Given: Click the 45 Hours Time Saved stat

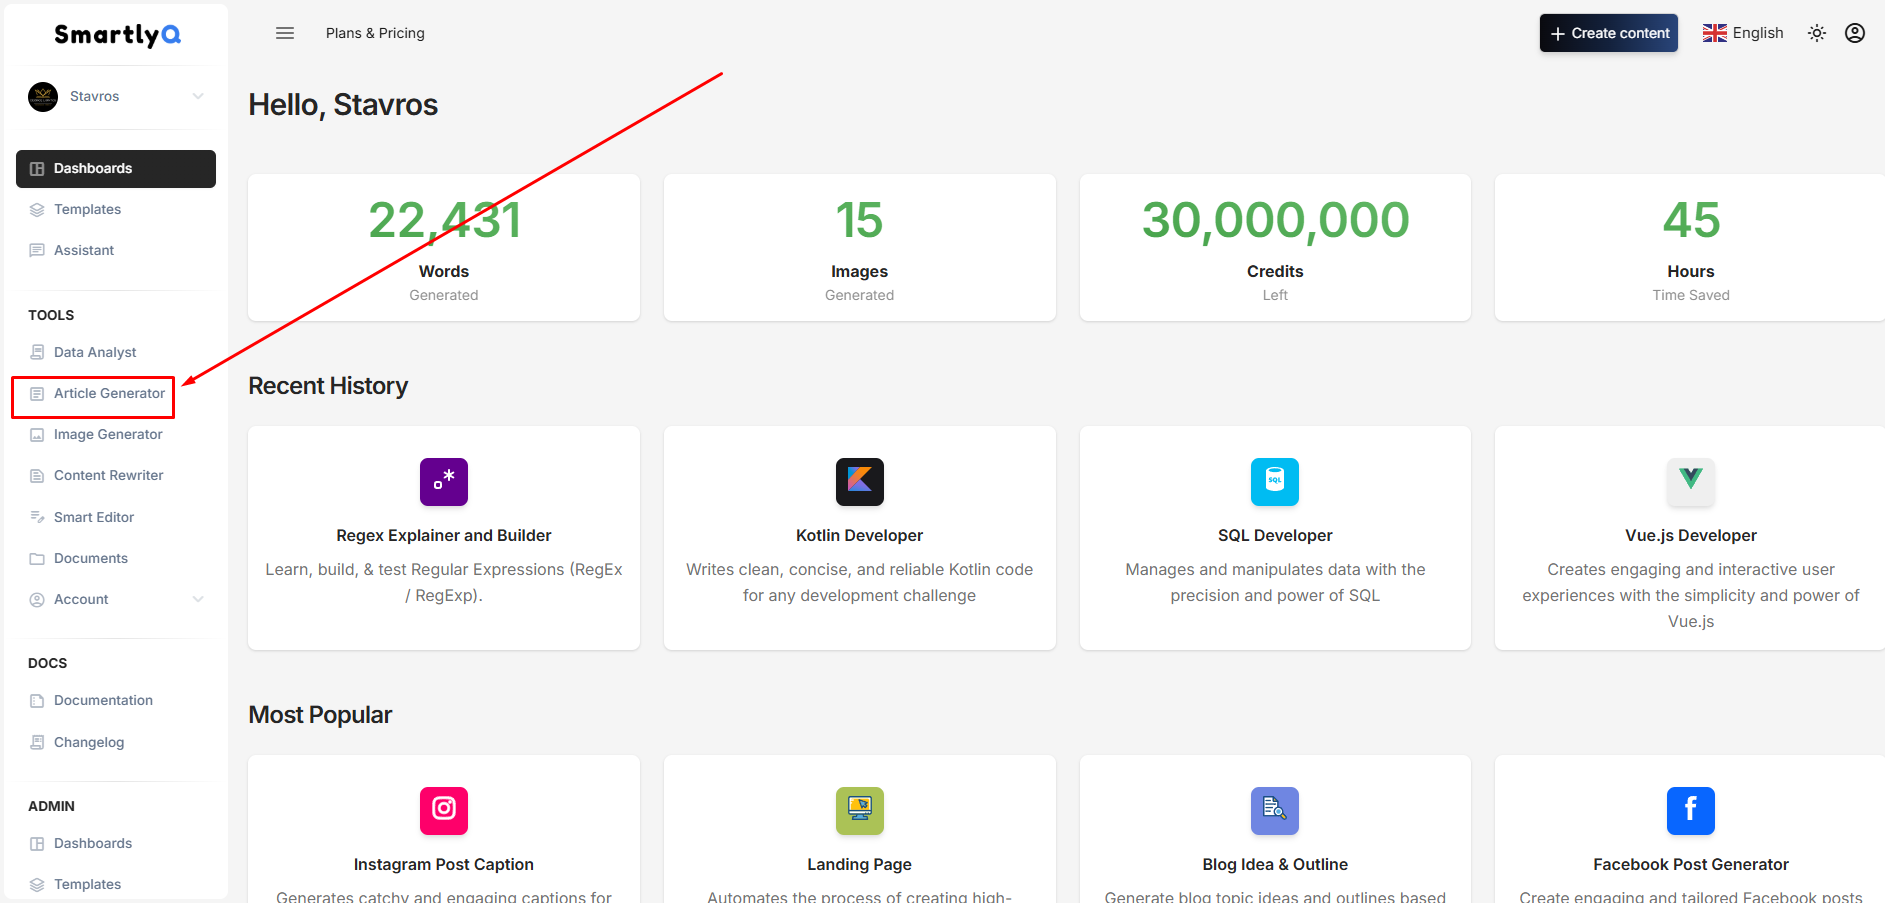Looking at the screenshot, I should click(1690, 248).
